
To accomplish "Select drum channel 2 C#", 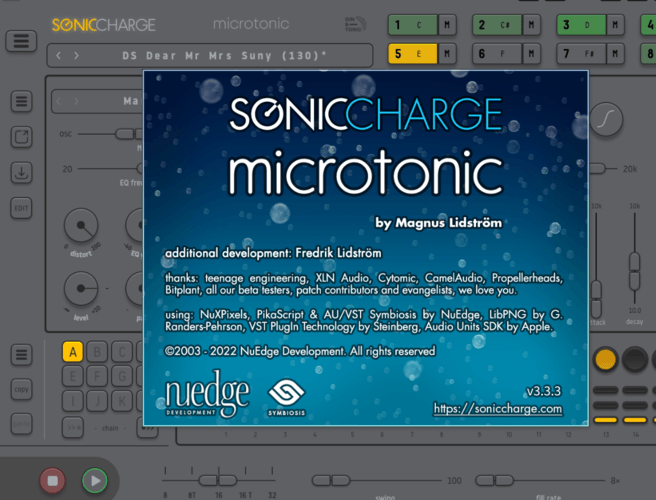I will (497, 25).
